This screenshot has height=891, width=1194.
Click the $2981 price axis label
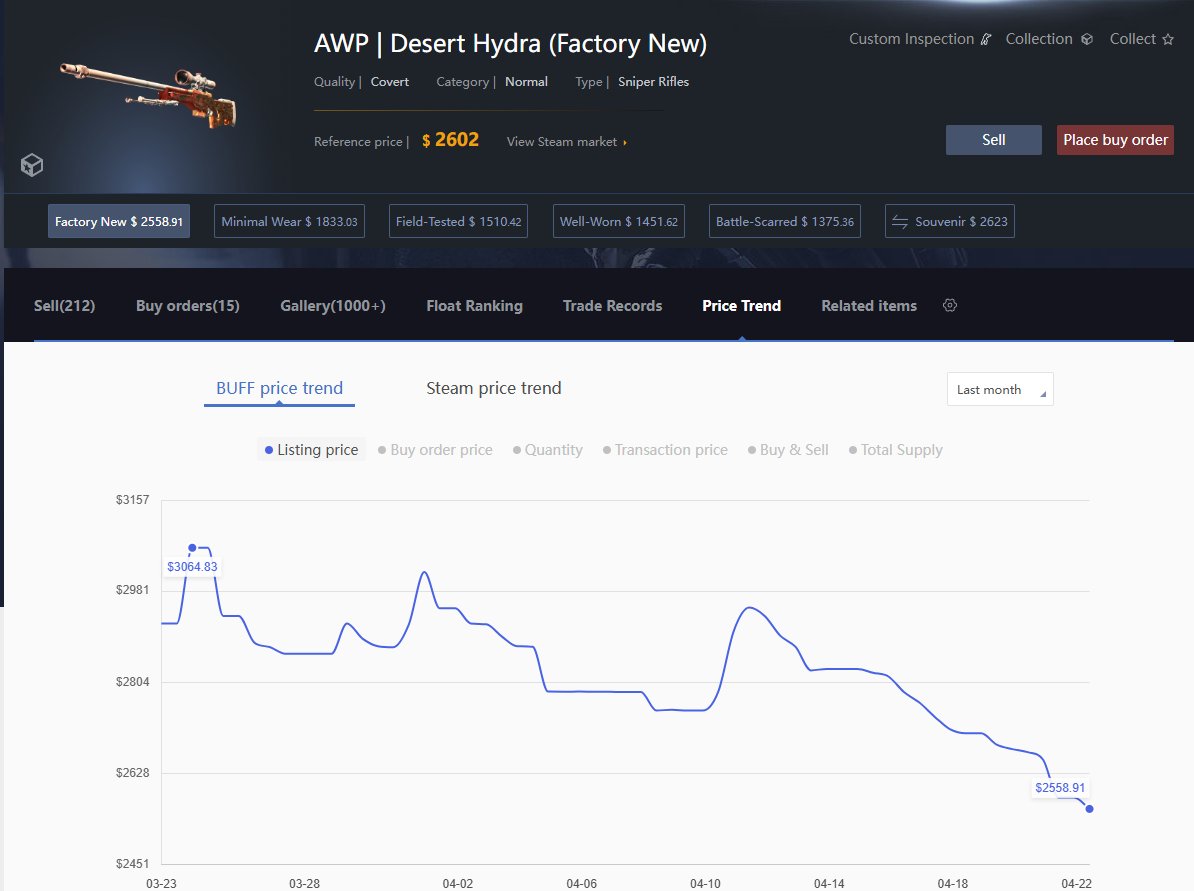(x=132, y=590)
